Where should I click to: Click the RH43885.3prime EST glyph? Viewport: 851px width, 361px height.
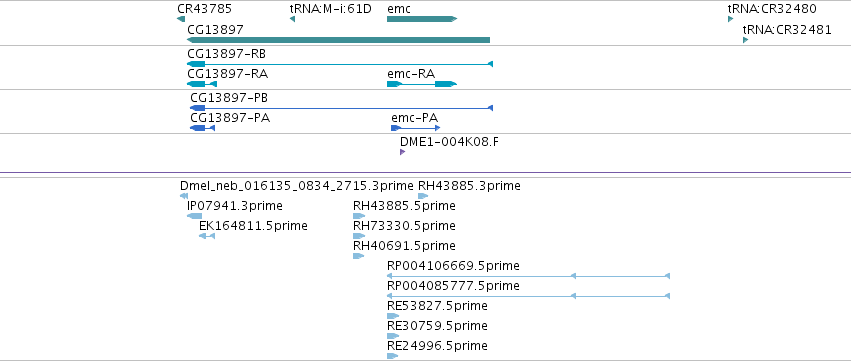(423, 196)
